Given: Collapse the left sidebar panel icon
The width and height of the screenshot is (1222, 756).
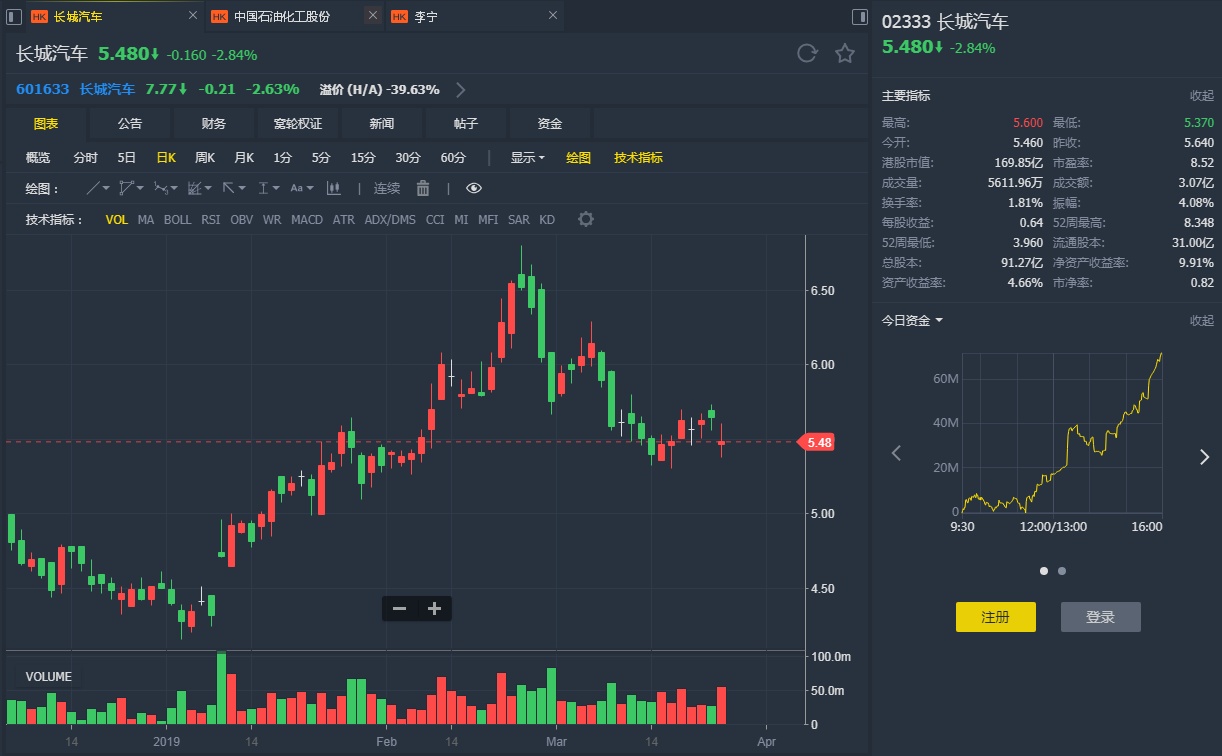Looking at the screenshot, I should click(x=14, y=17).
